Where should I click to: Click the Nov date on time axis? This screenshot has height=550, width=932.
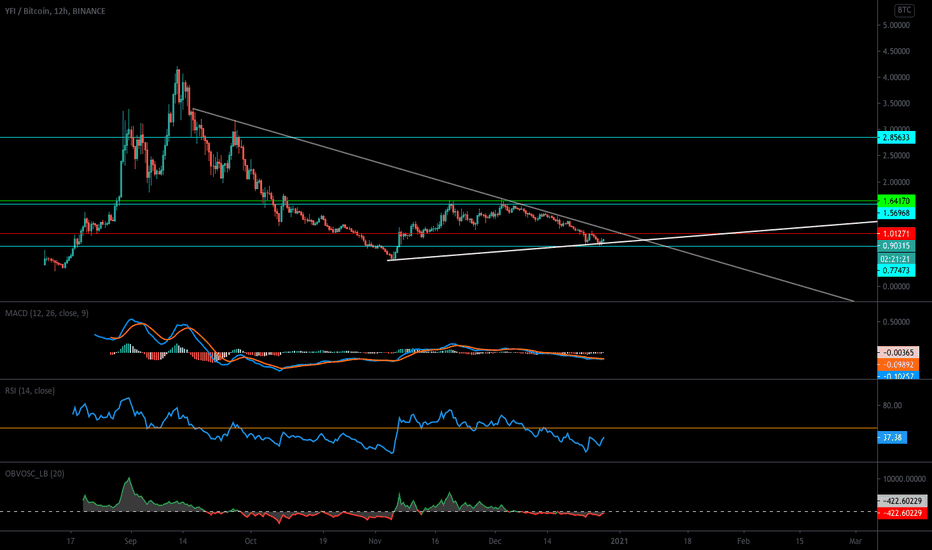pyautogui.click(x=374, y=541)
